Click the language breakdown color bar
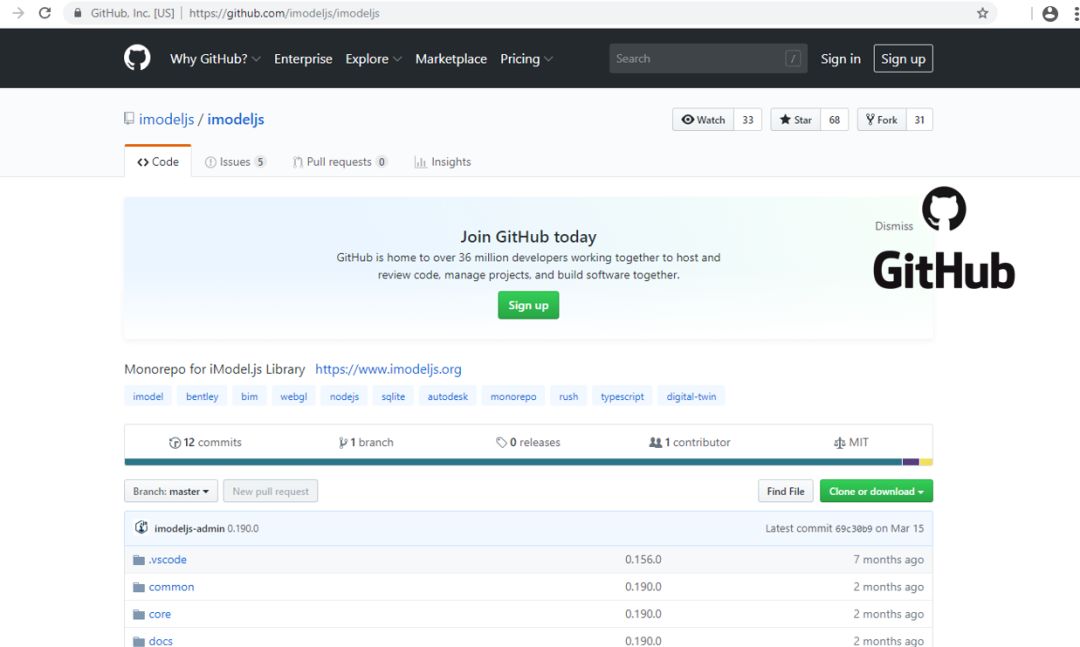This screenshot has height=647, width=1080. click(528, 462)
